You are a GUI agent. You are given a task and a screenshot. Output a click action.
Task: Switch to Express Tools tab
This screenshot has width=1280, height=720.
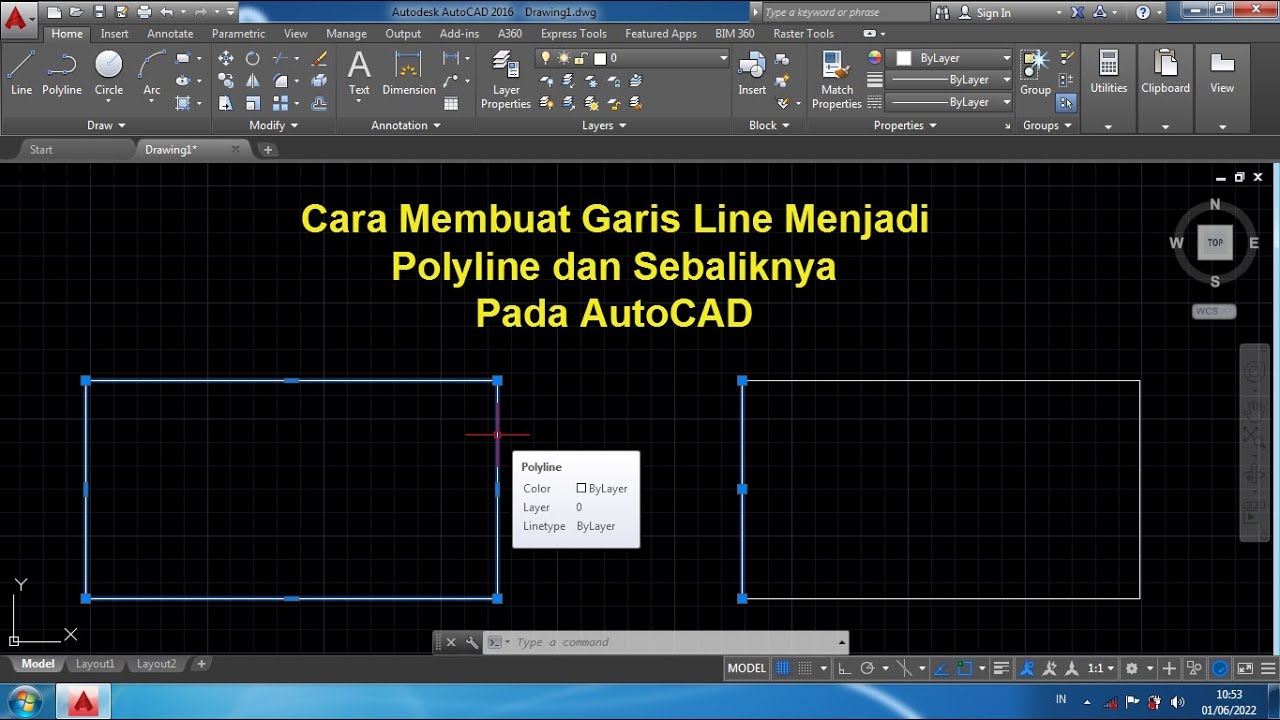point(573,33)
